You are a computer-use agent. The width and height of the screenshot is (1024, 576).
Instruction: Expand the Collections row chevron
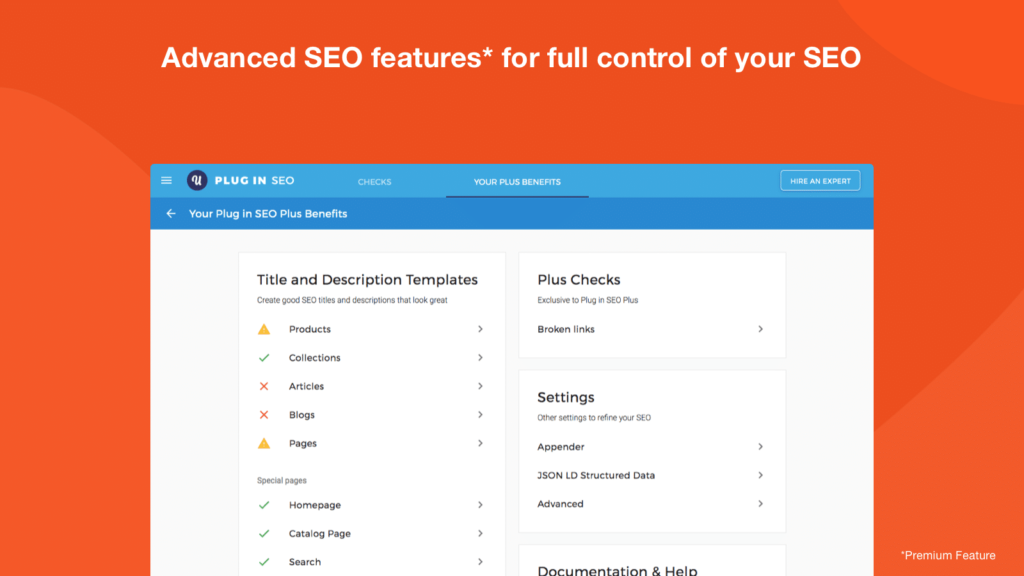click(x=480, y=358)
